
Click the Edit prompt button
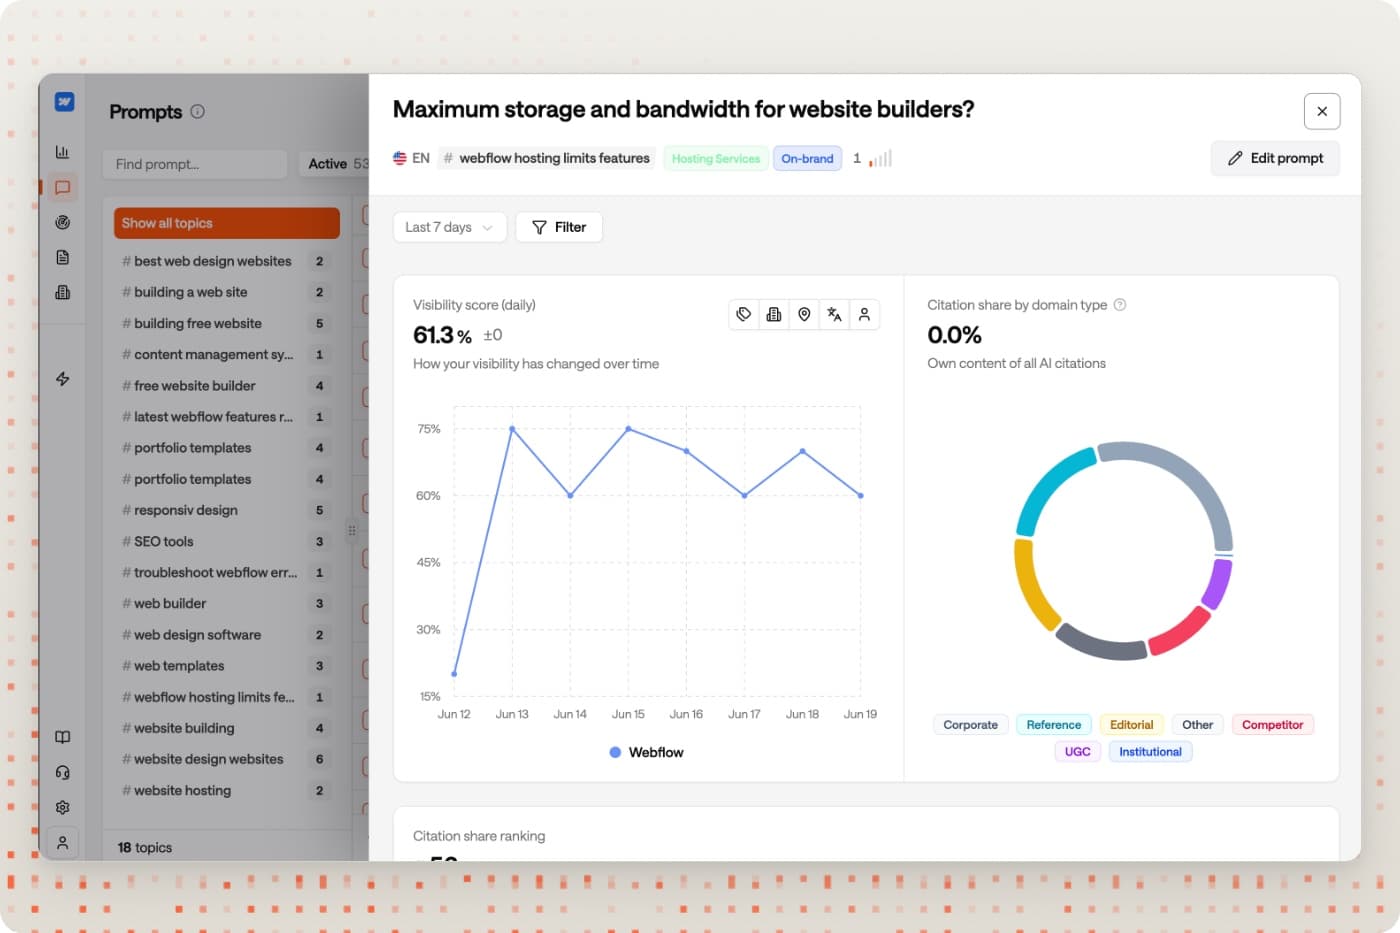(x=1275, y=158)
